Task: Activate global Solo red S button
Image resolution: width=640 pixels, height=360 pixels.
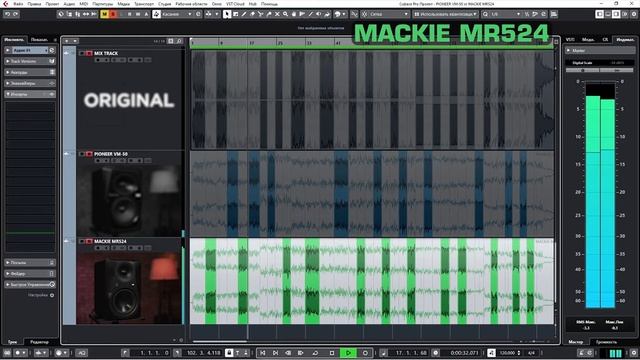Action: (x=113, y=14)
